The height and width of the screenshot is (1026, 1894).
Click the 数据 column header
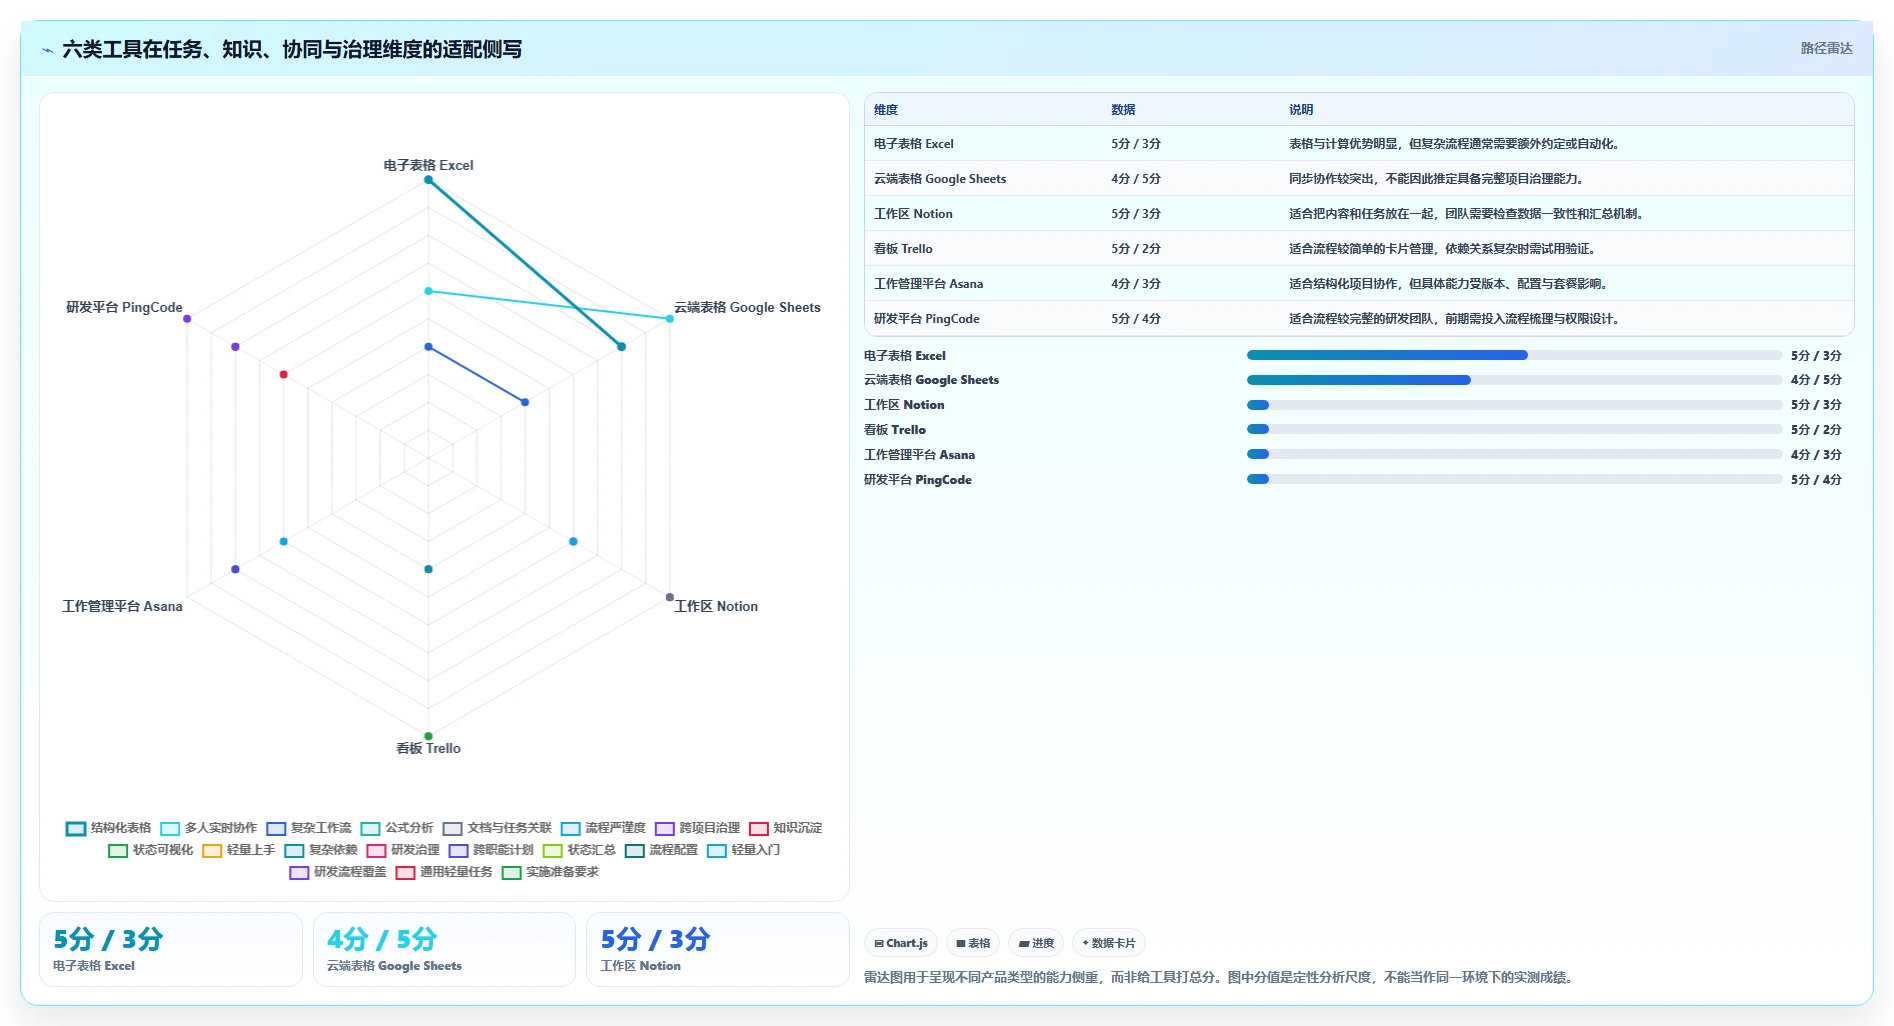(1123, 110)
